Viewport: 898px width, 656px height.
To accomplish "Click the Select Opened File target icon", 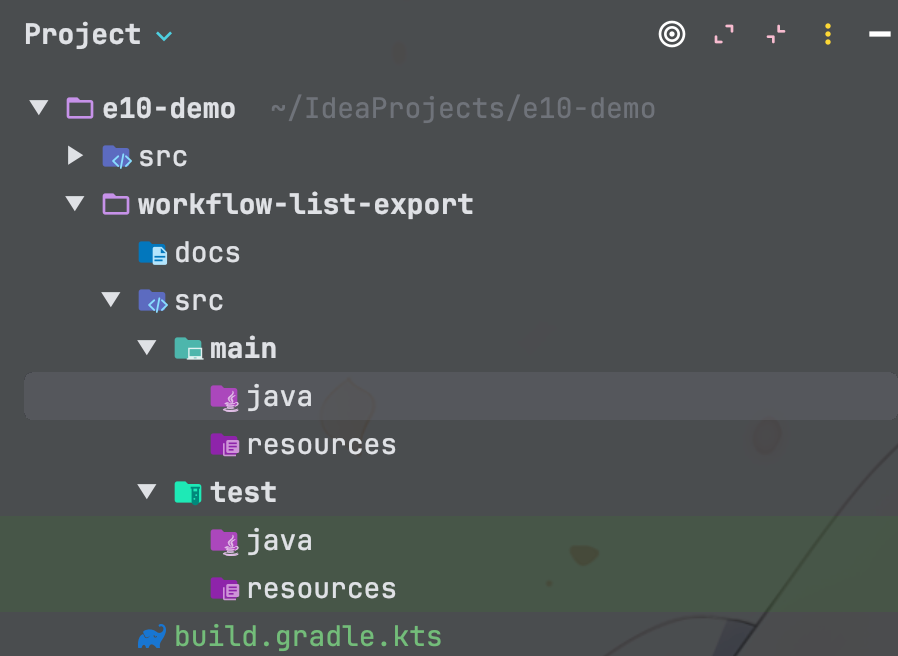I will 672,35.
